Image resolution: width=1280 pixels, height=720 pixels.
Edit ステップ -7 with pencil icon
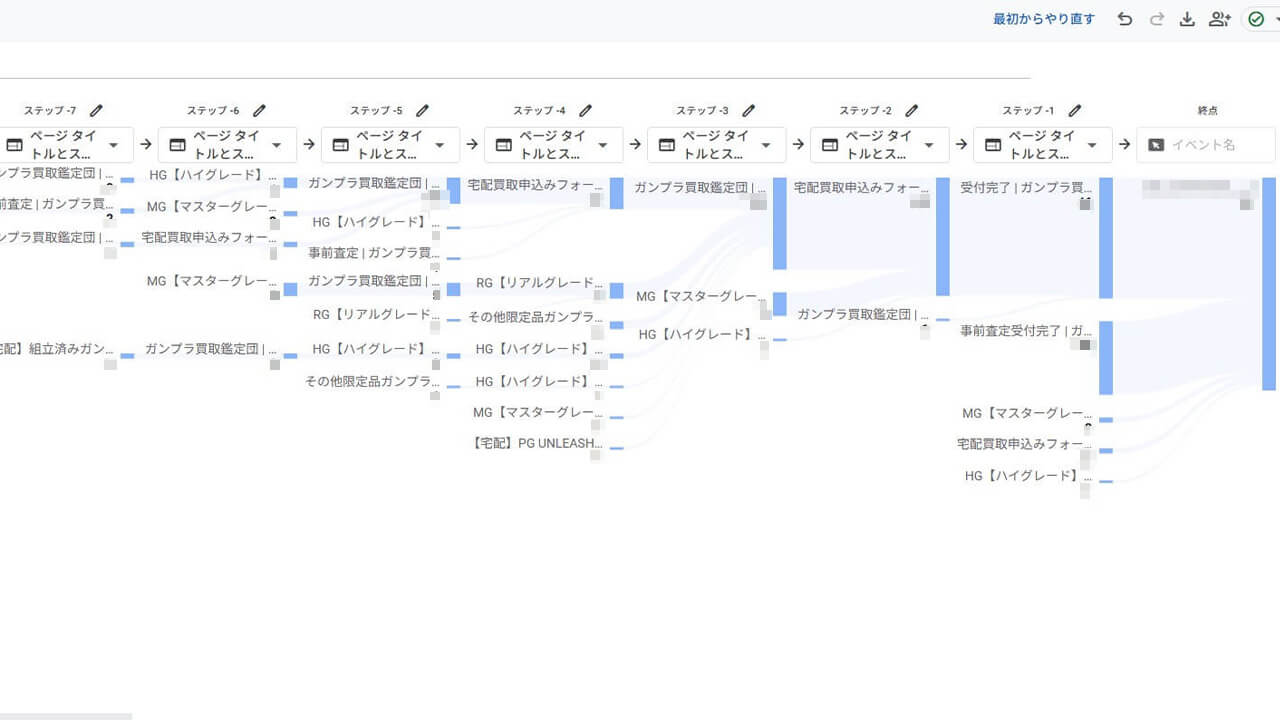point(96,111)
